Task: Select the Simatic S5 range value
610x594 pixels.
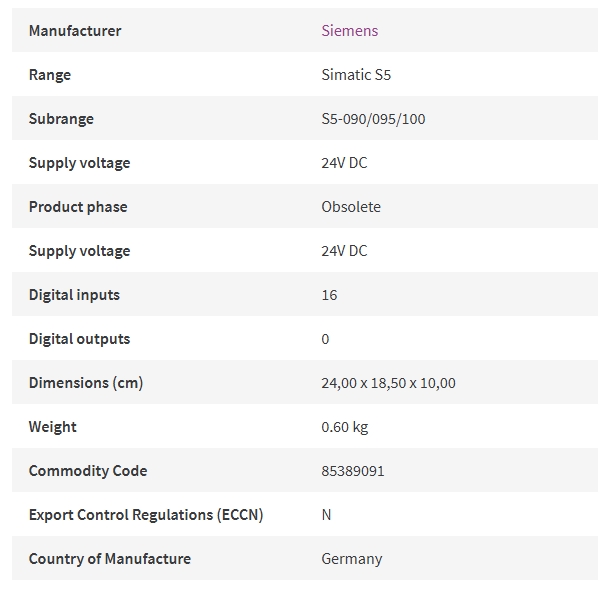Action: coord(356,74)
